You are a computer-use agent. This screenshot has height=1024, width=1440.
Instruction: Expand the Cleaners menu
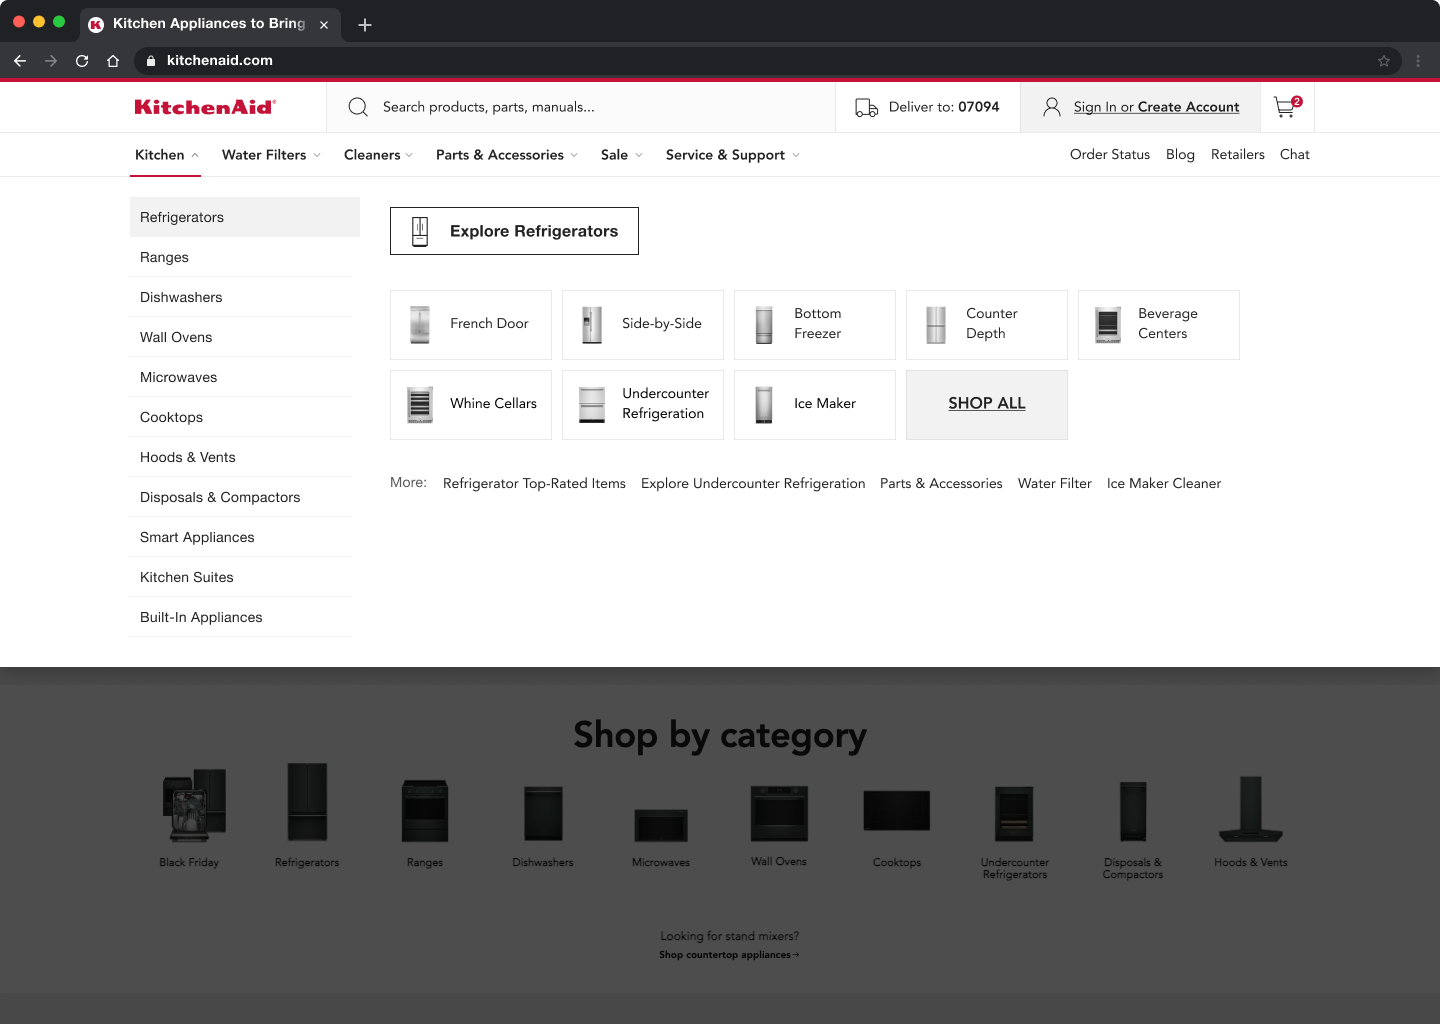point(378,155)
